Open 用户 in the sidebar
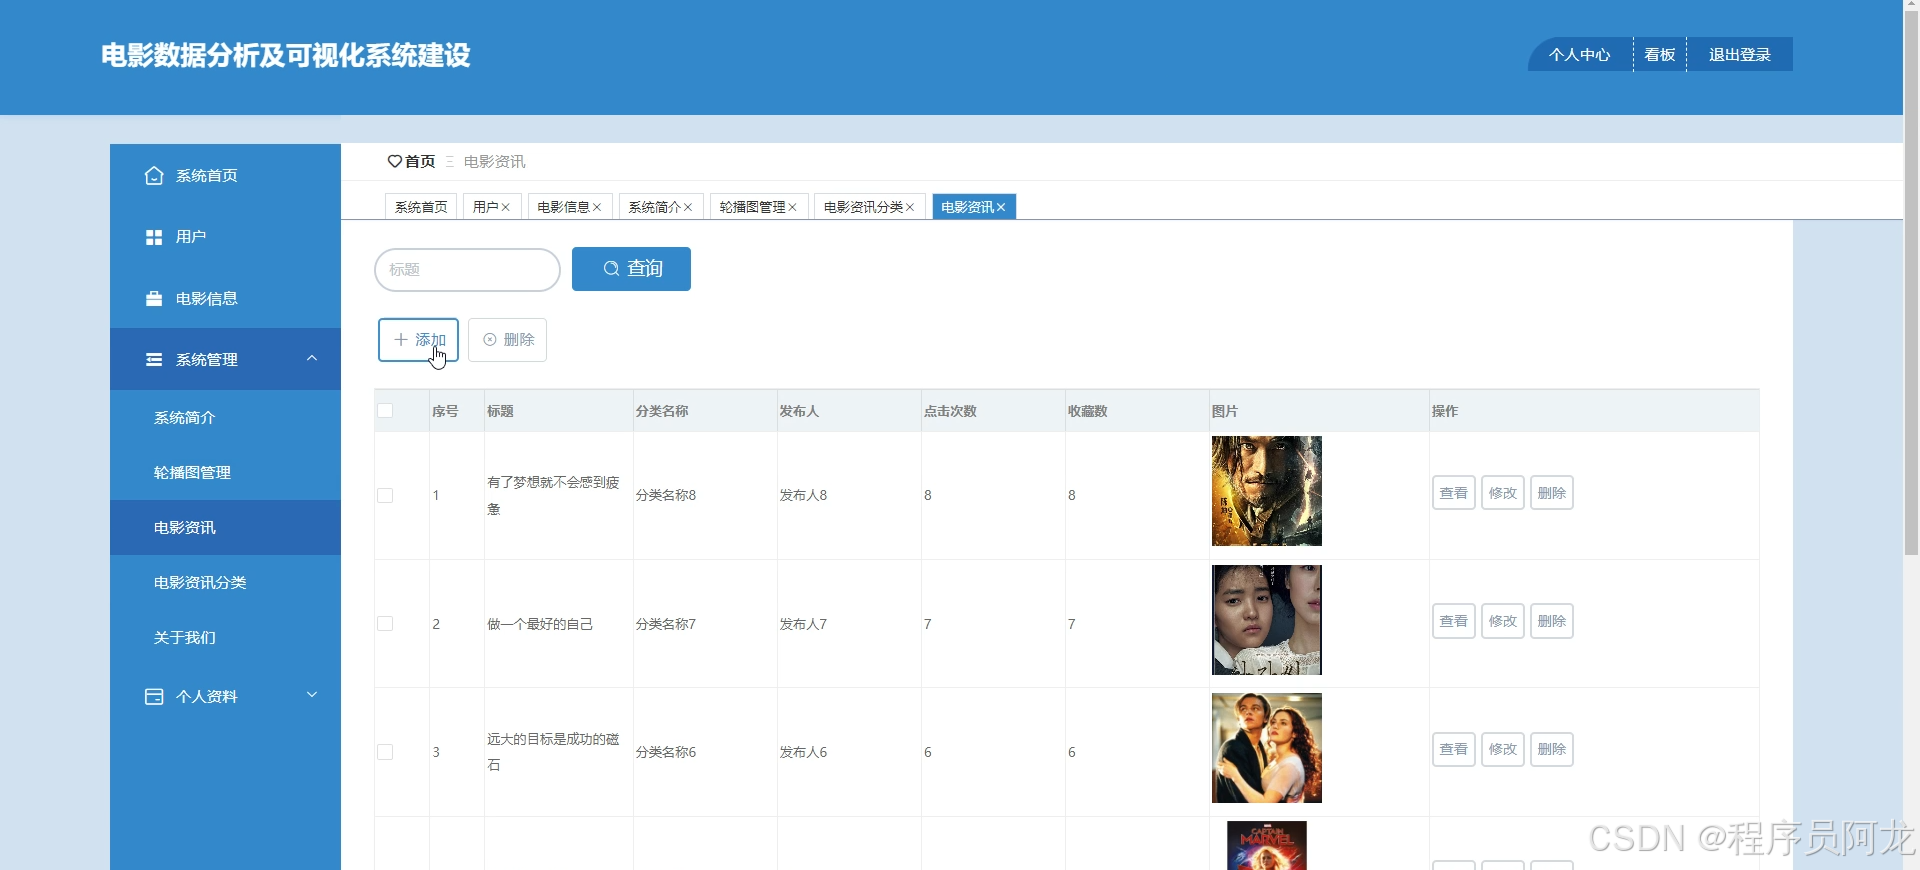 pos(225,237)
